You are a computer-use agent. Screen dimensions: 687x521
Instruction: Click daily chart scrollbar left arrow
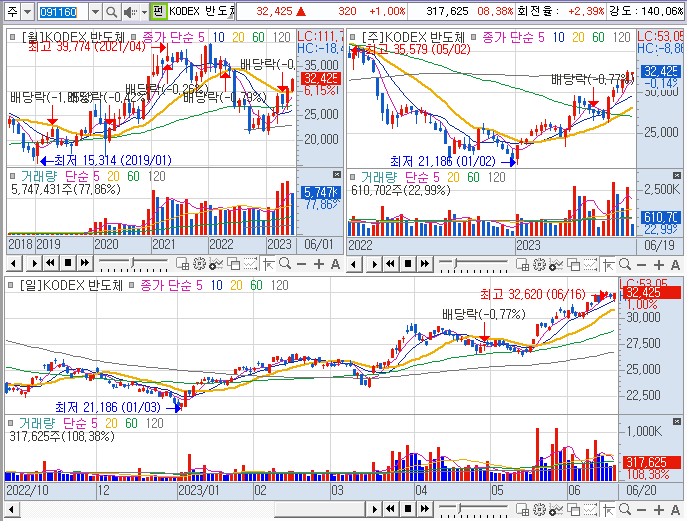click(12, 509)
